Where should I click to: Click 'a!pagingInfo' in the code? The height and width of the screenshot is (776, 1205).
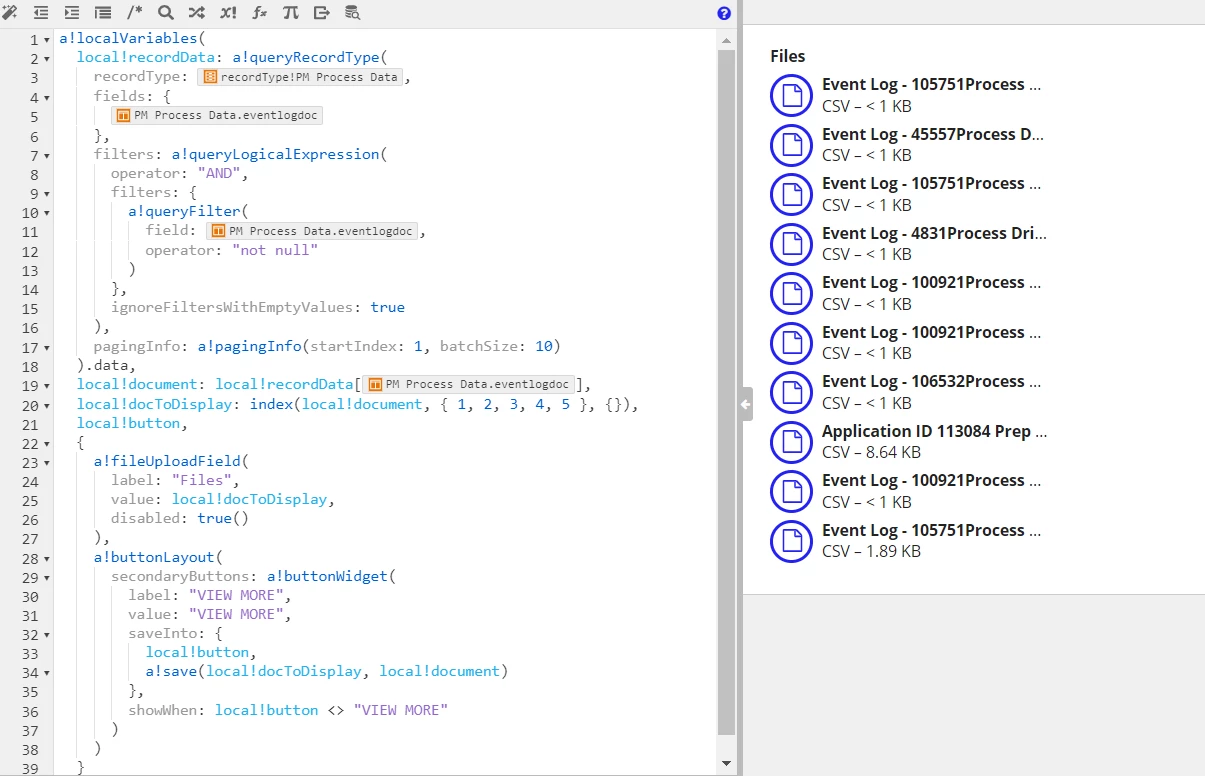249,346
